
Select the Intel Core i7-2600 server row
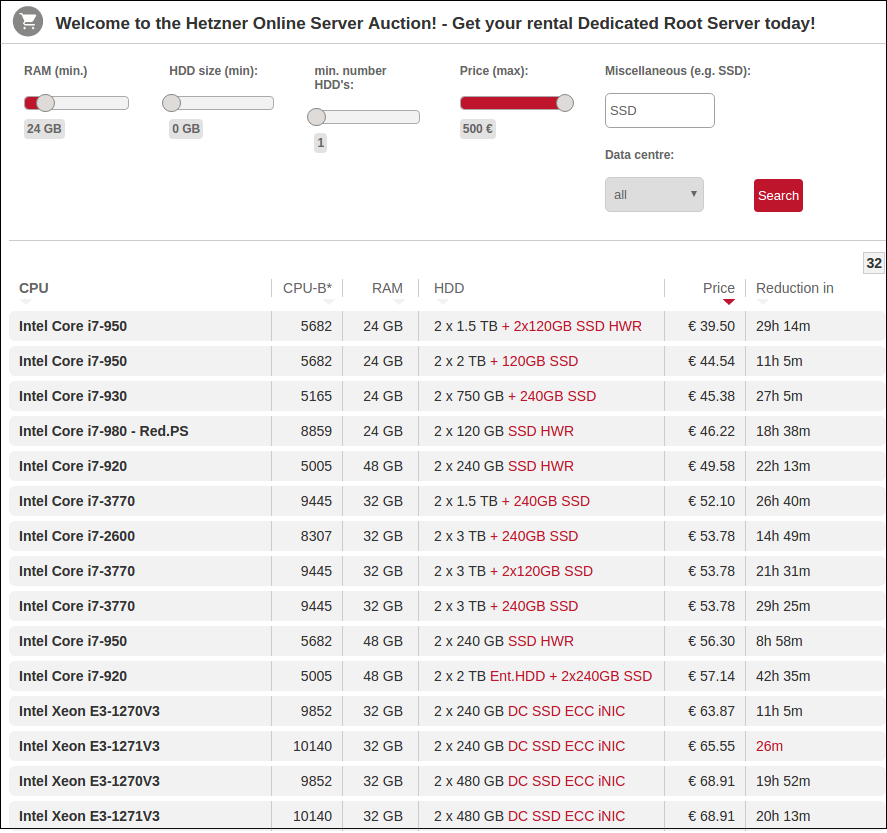(447, 537)
